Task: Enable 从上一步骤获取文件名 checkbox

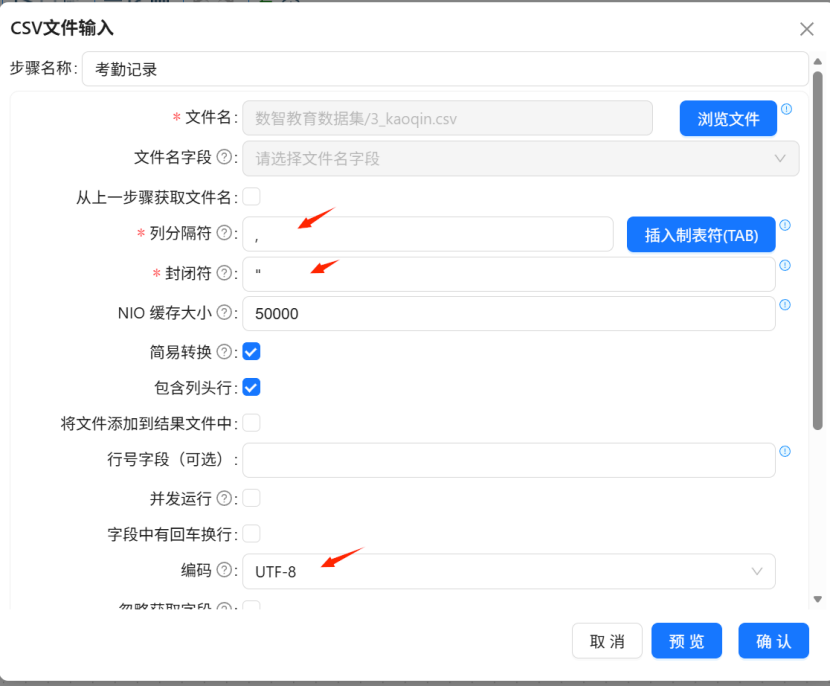Action: tap(251, 197)
